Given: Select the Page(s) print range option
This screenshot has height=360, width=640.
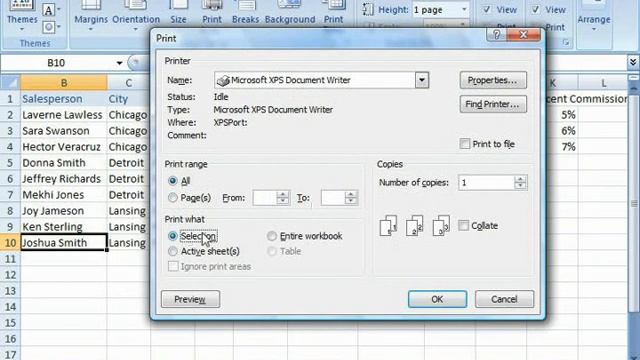Looking at the screenshot, I should tap(173, 198).
